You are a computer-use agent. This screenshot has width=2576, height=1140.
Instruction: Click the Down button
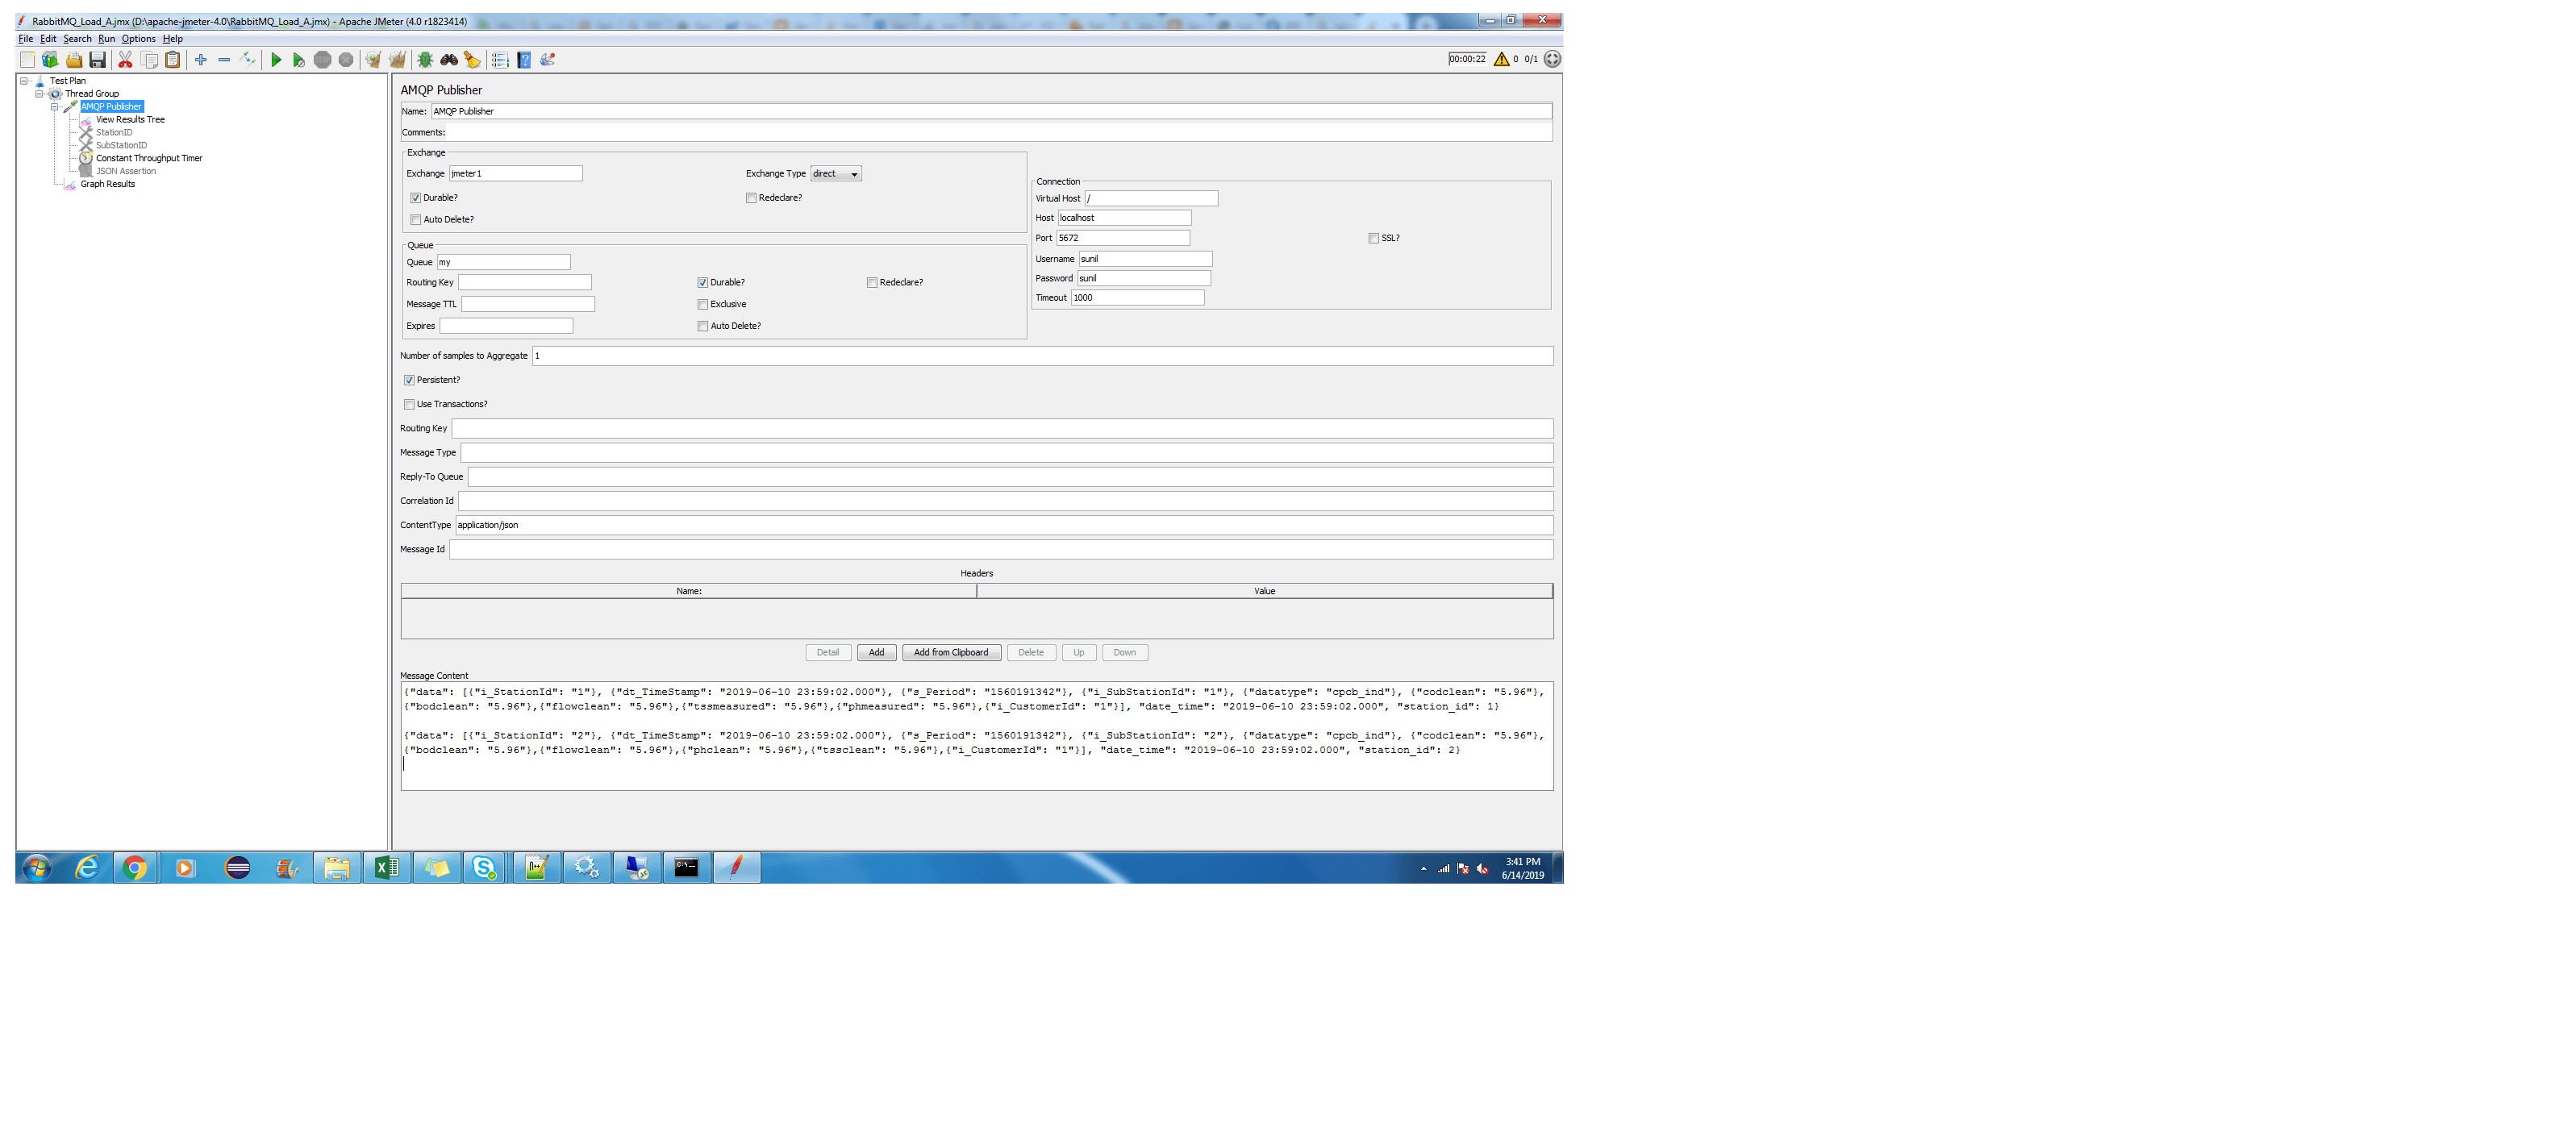[1125, 653]
